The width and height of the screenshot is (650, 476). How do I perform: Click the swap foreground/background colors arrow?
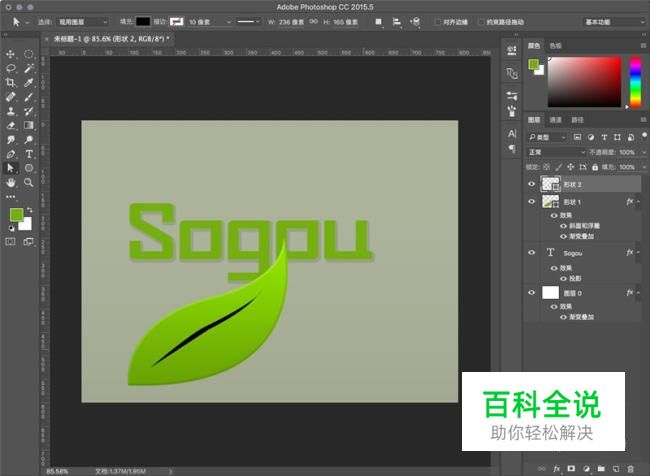29,210
